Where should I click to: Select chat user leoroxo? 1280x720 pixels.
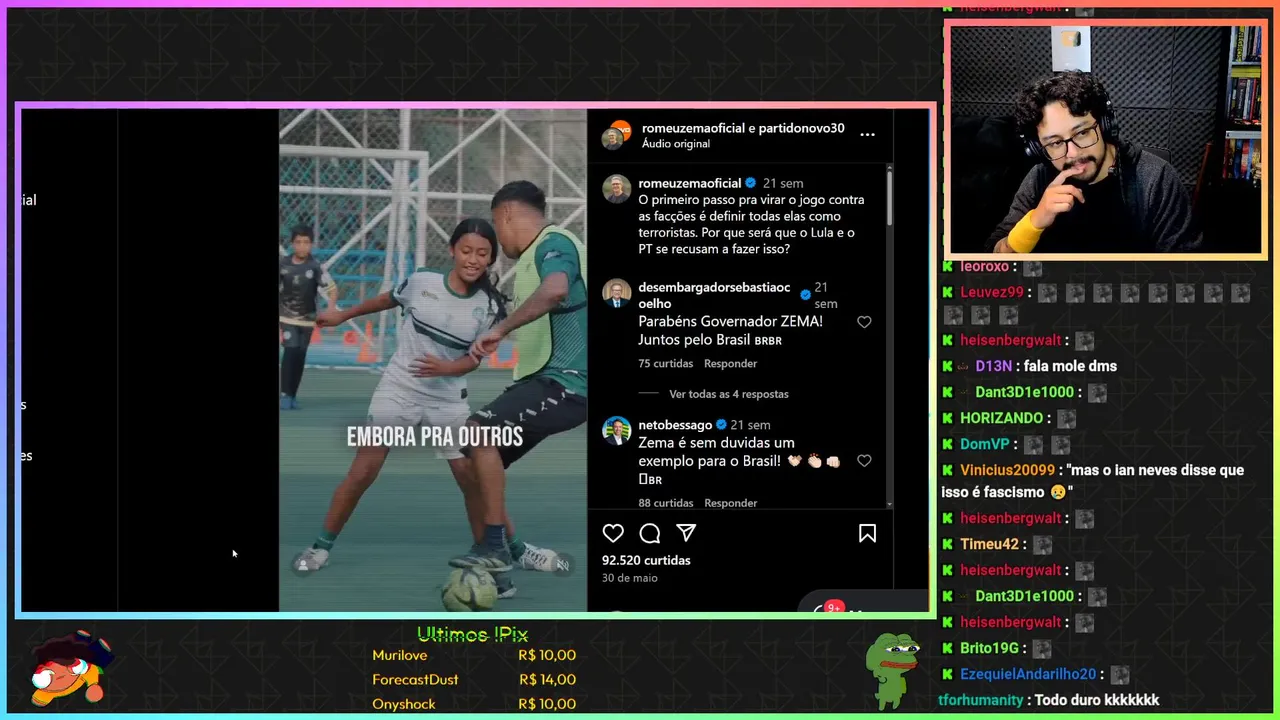(x=984, y=267)
